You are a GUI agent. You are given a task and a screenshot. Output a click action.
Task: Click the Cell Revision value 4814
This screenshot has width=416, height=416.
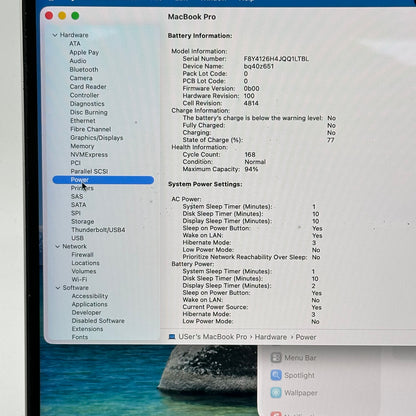(x=251, y=103)
